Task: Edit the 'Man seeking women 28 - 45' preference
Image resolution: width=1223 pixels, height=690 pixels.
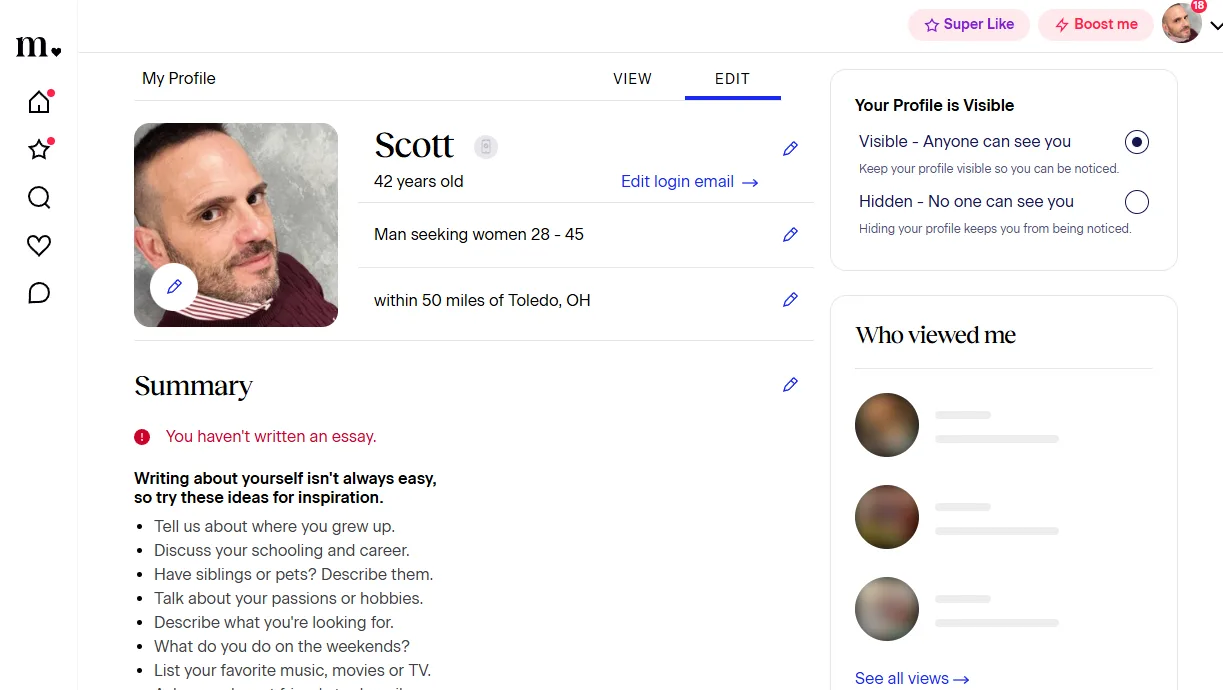Action: pyautogui.click(x=790, y=235)
